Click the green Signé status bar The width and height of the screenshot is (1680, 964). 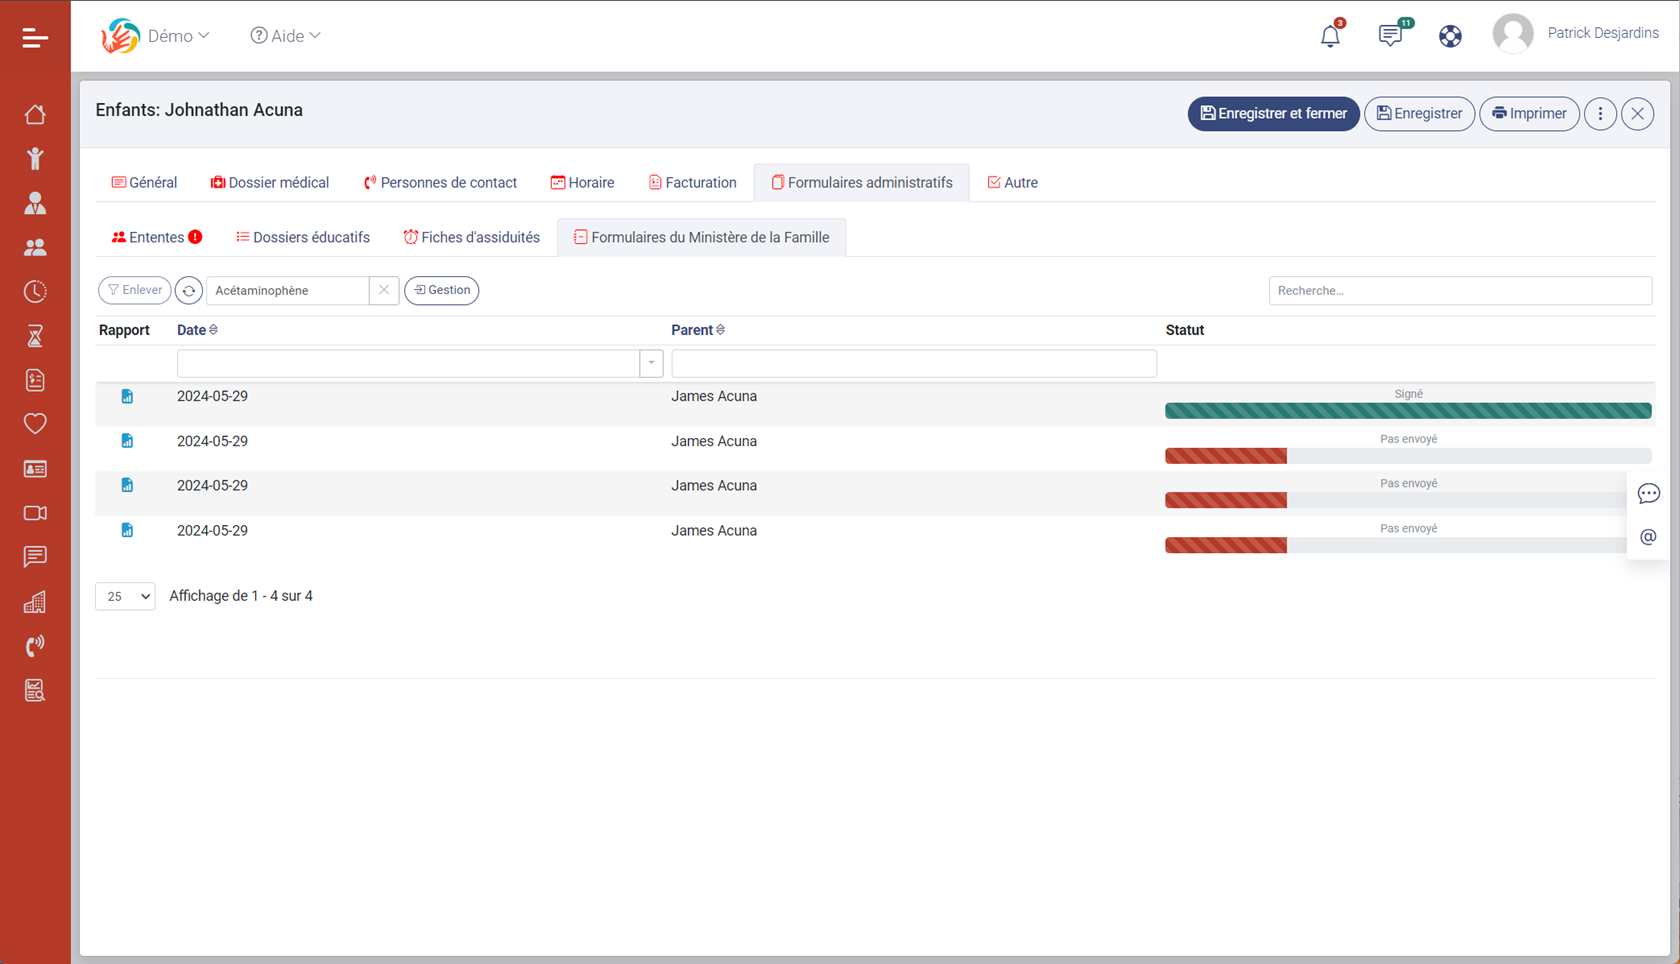1407,410
